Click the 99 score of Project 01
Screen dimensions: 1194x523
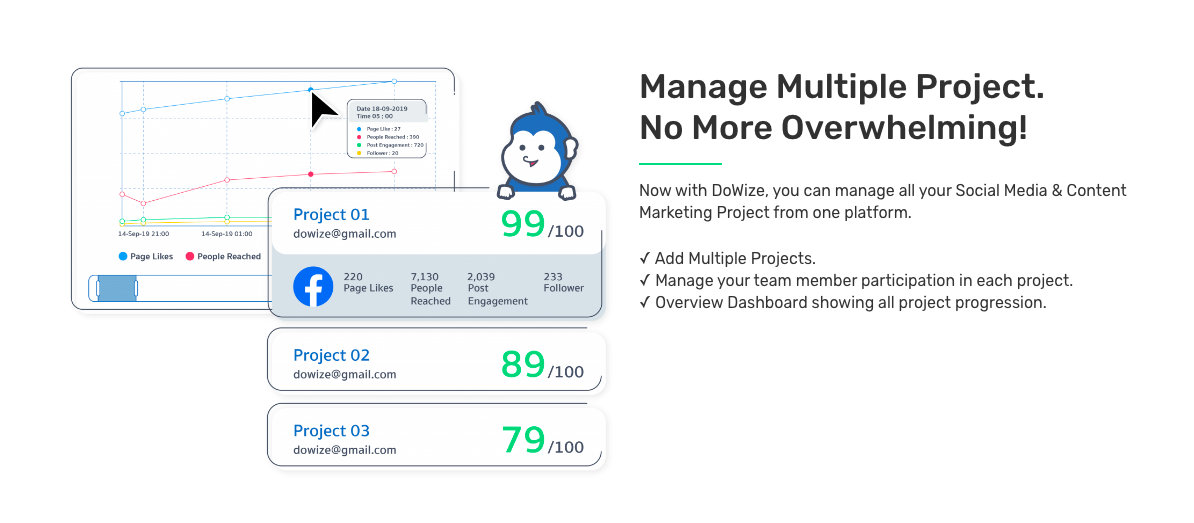[523, 224]
